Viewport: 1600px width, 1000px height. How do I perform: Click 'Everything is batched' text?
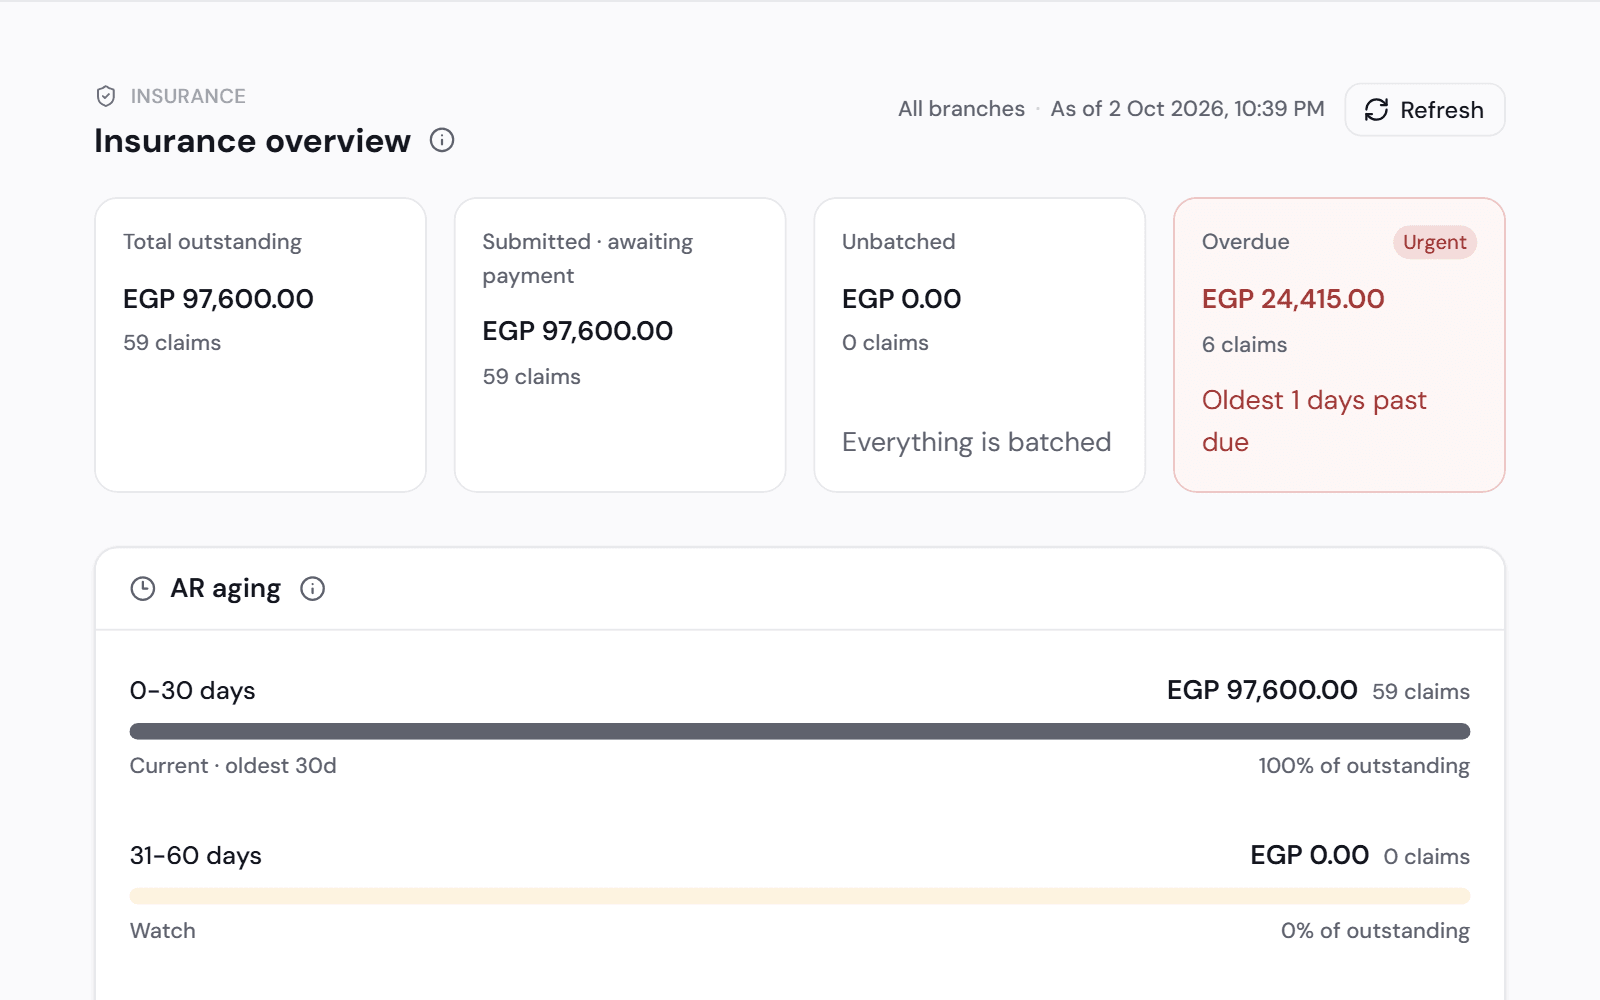(976, 442)
